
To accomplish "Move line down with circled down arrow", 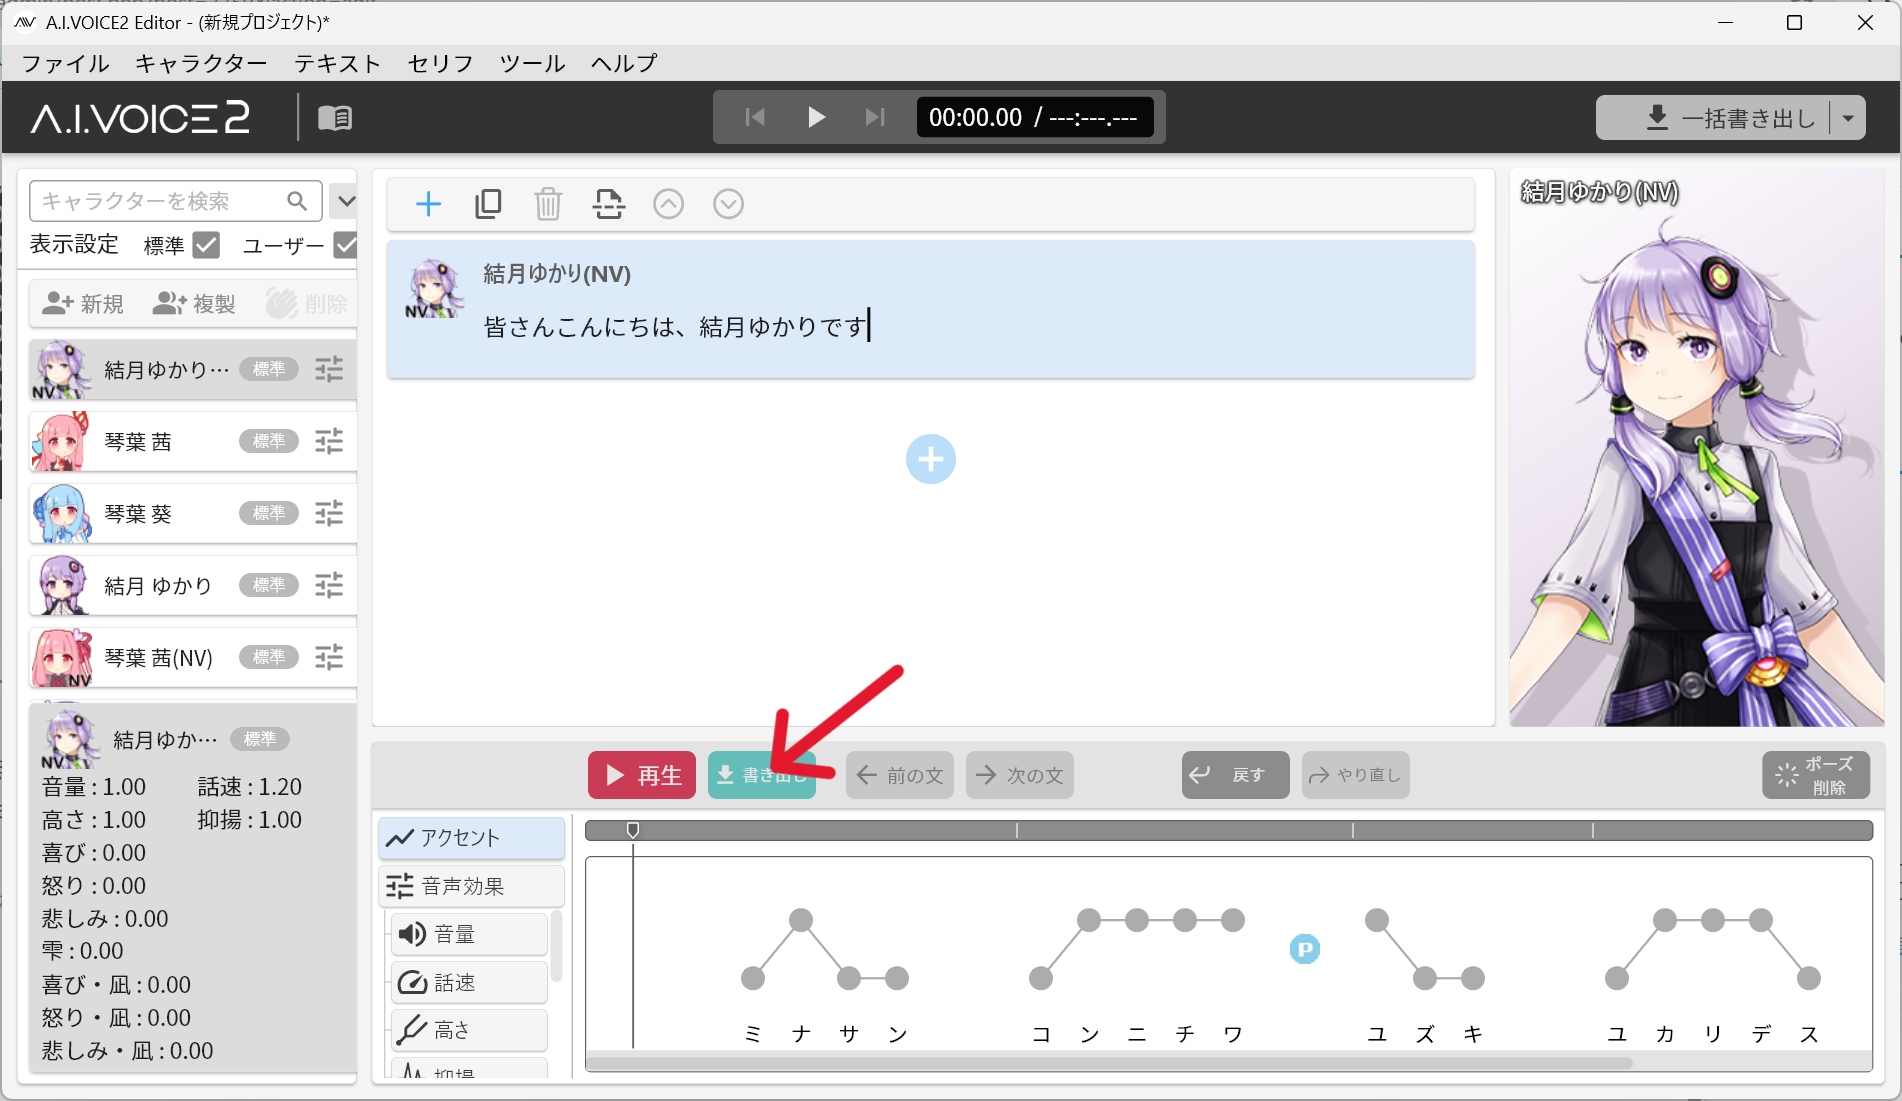I will coord(728,204).
